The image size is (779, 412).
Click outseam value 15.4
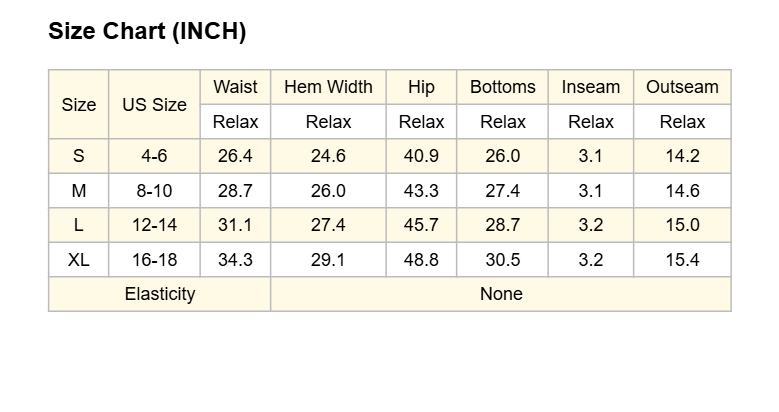682,259
